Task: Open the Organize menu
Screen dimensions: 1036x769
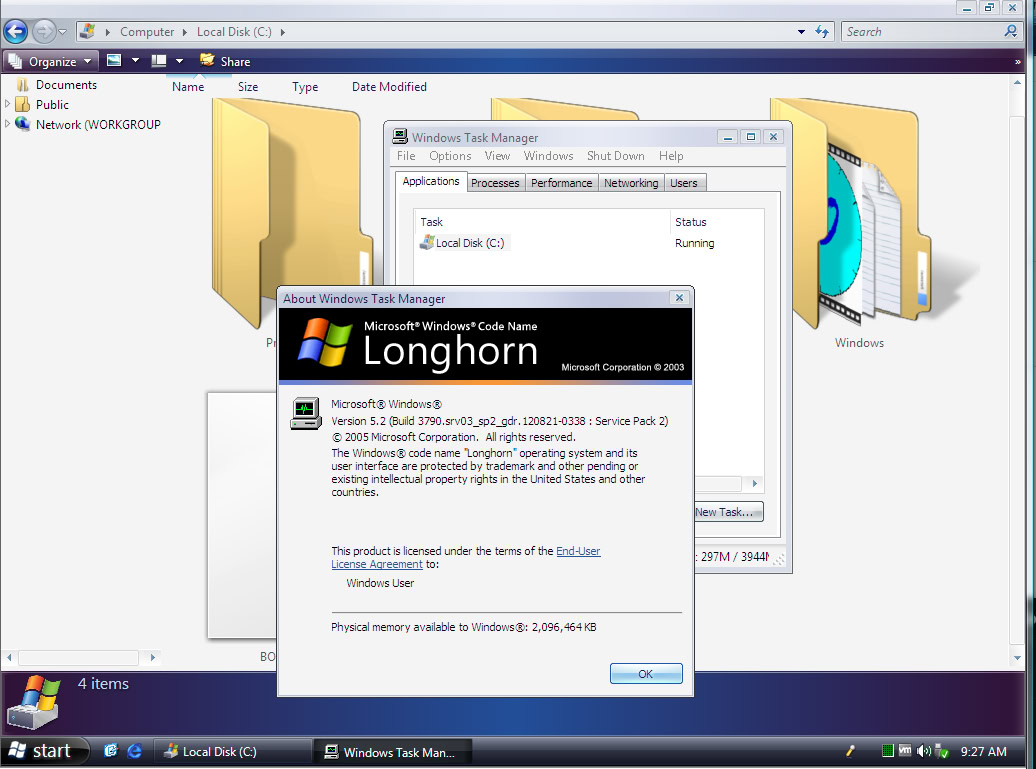Action: tap(51, 61)
